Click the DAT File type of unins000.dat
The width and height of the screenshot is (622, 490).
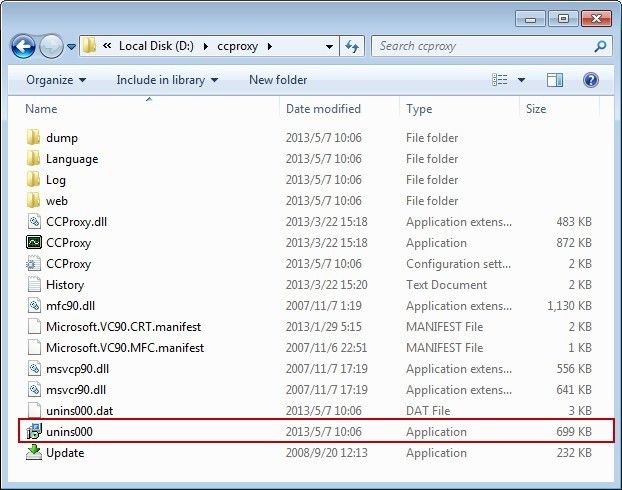(428, 411)
